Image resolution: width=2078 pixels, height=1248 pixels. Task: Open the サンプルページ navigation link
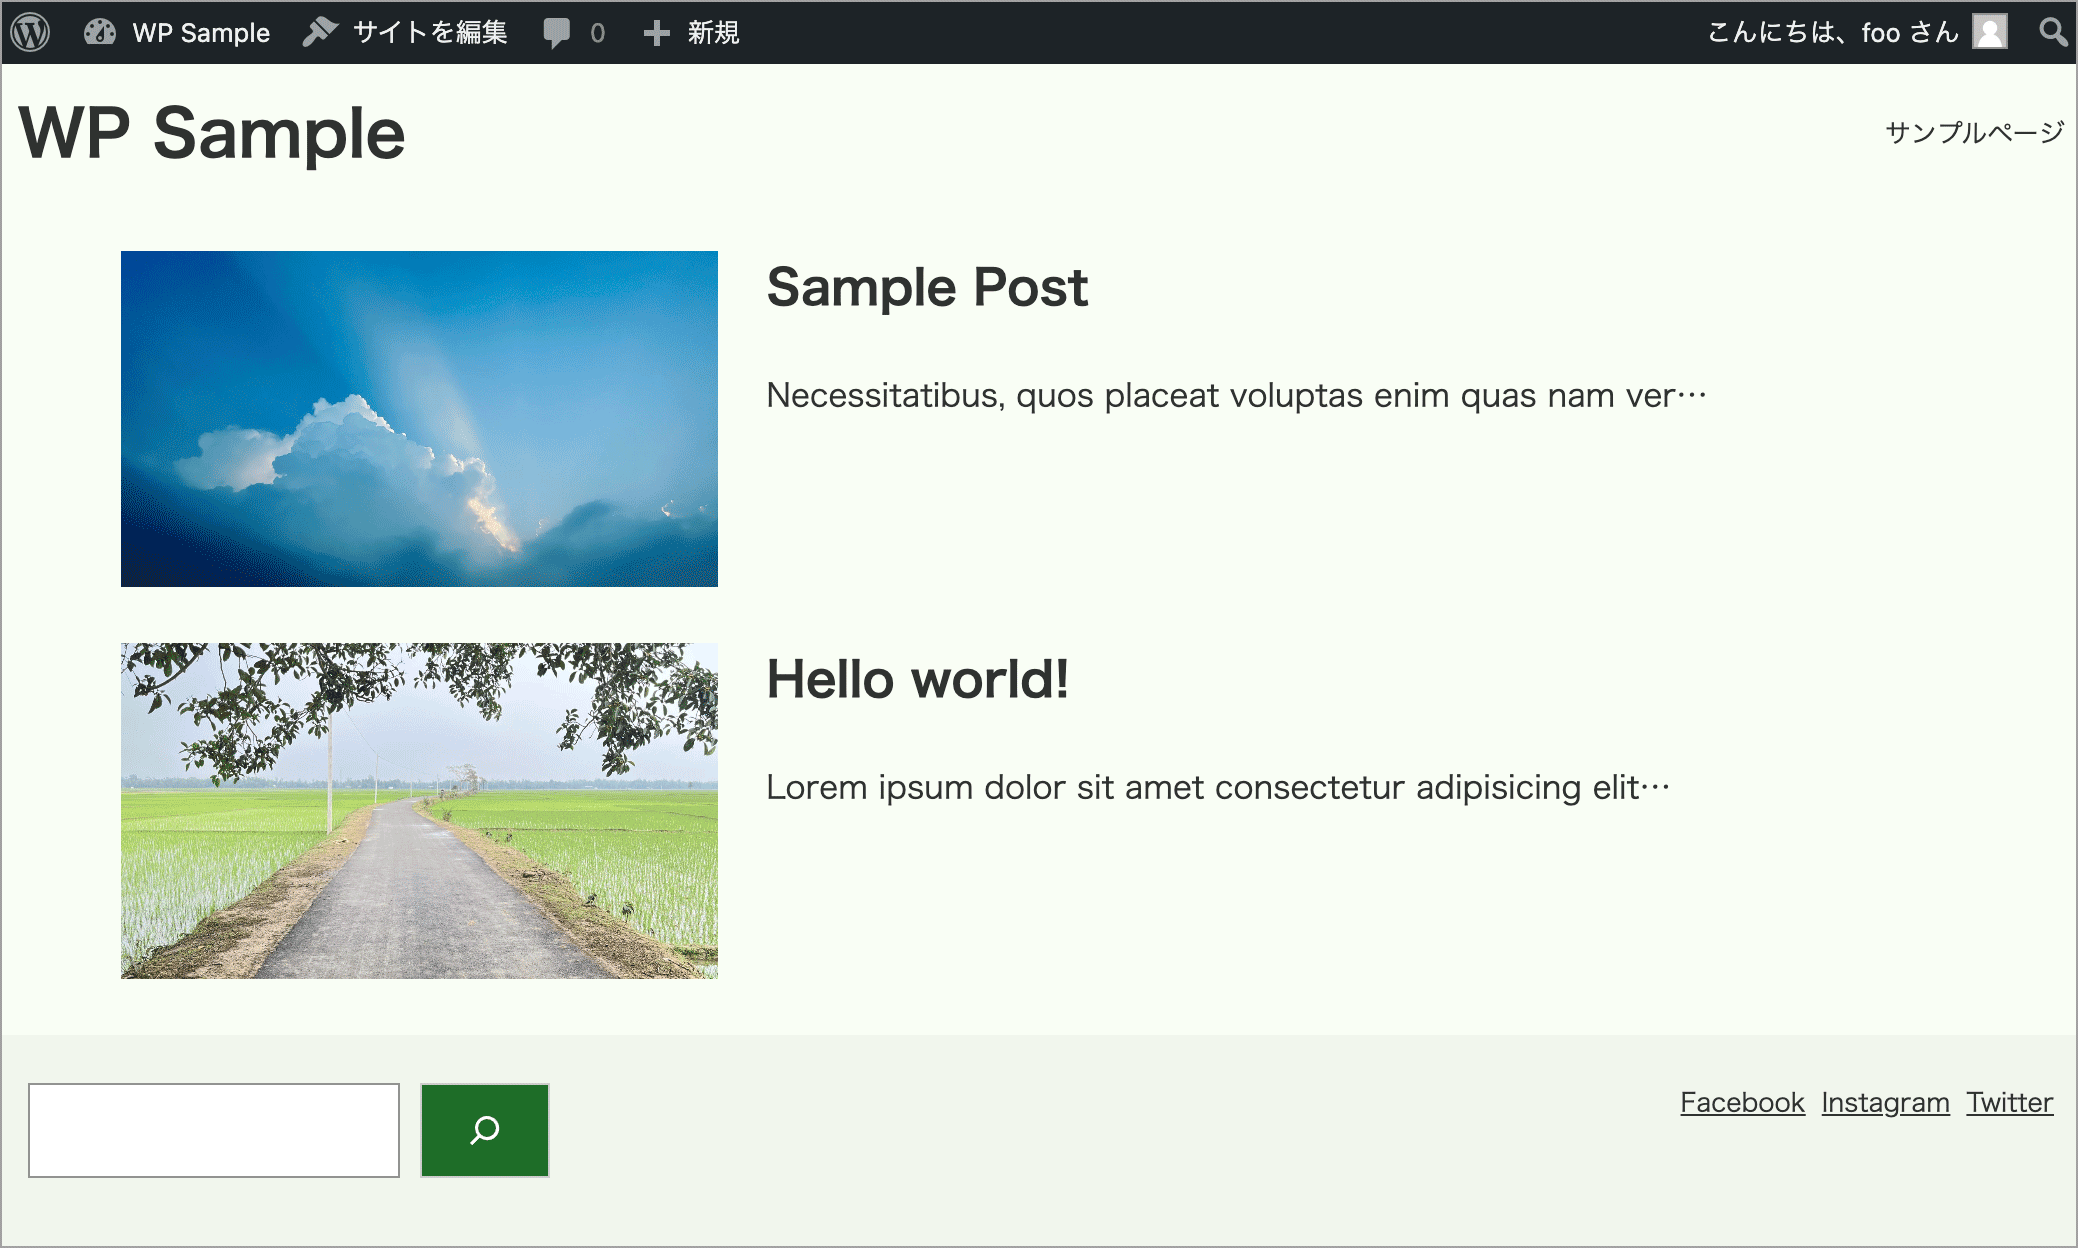(1973, 132)
